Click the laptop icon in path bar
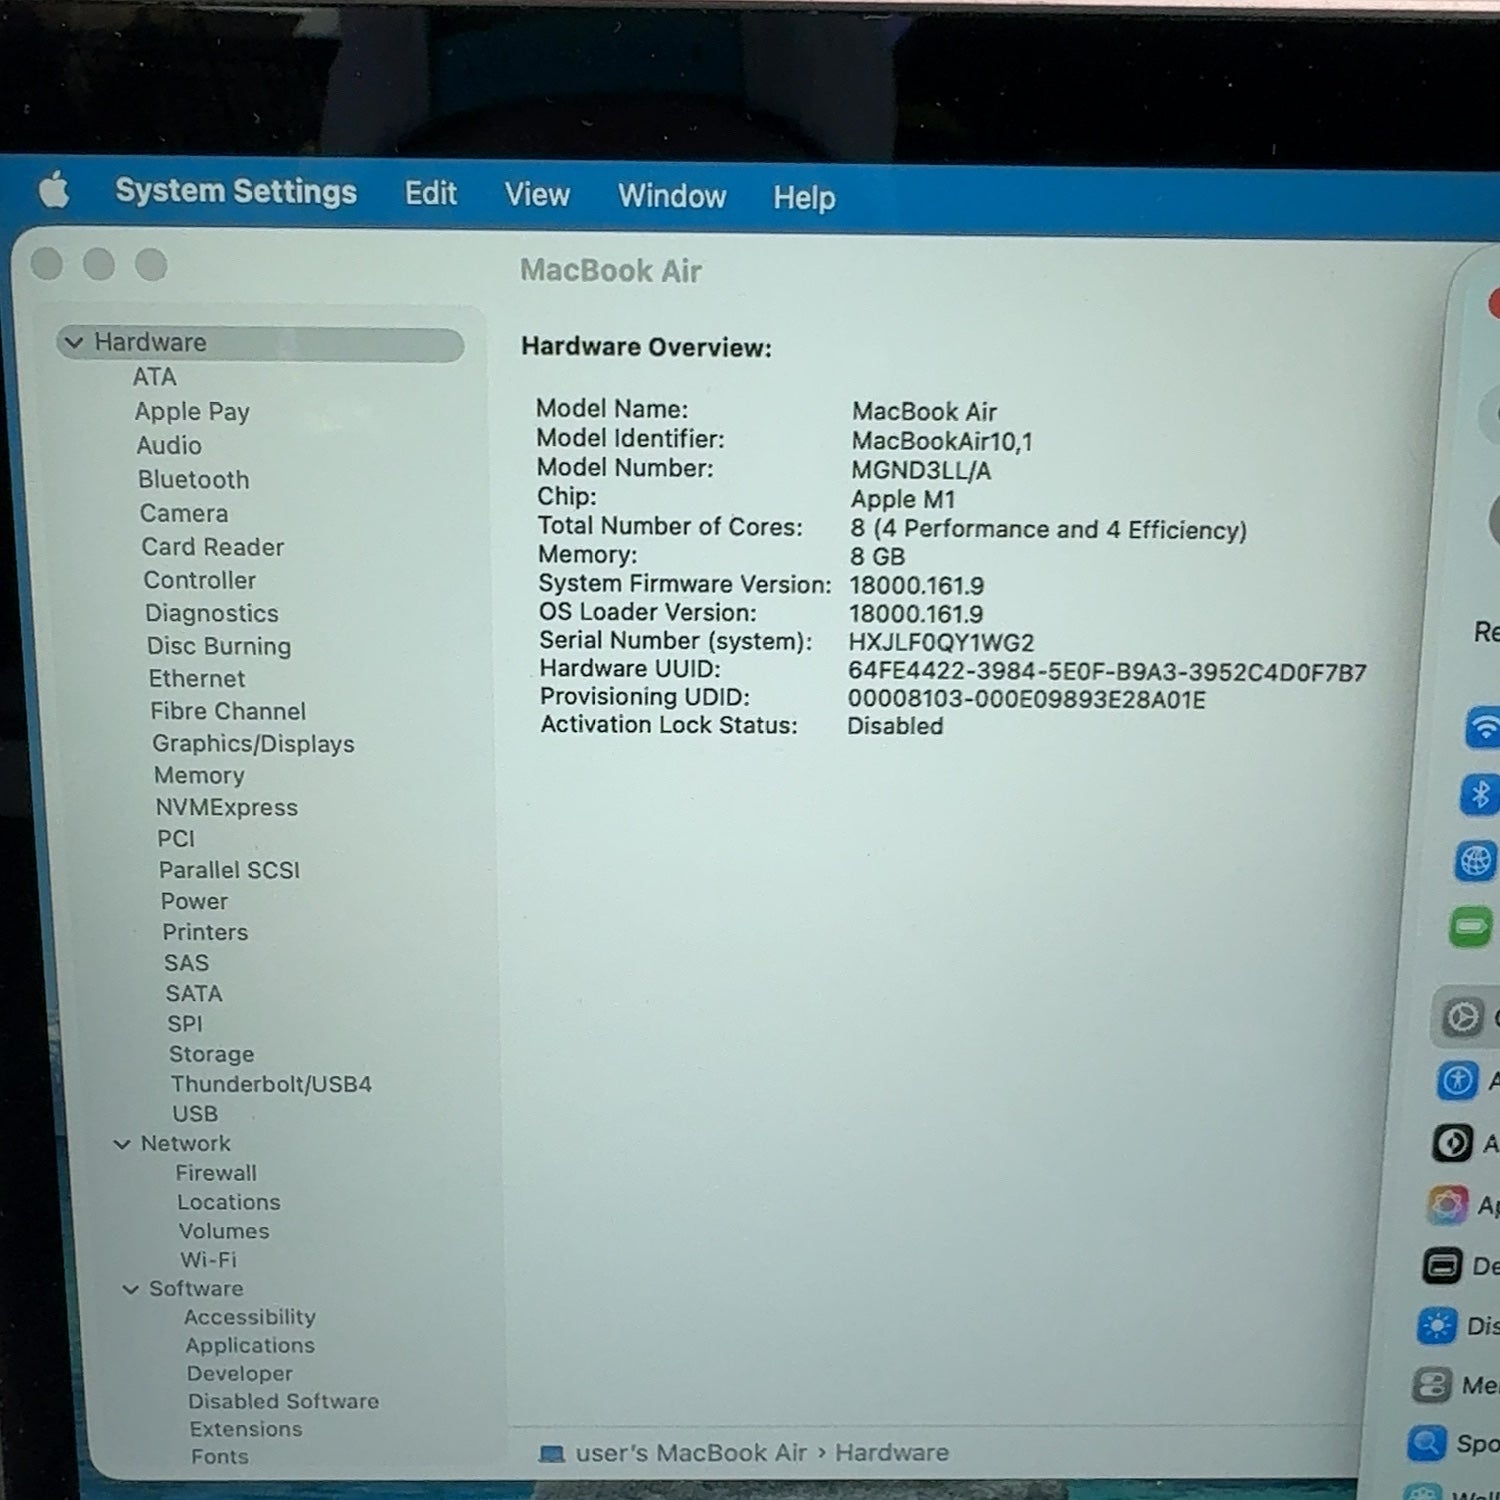 pyautogui.click(x=552, y=1453)
